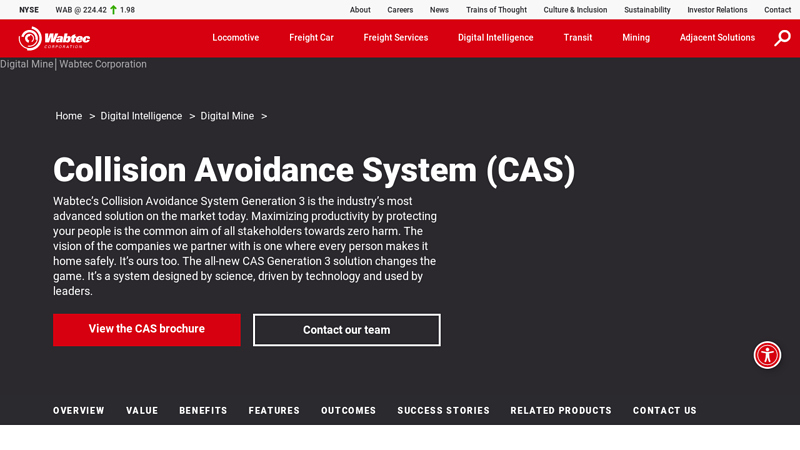
Task: Open the Sustainability link
Action: click(x=647, y=10)
